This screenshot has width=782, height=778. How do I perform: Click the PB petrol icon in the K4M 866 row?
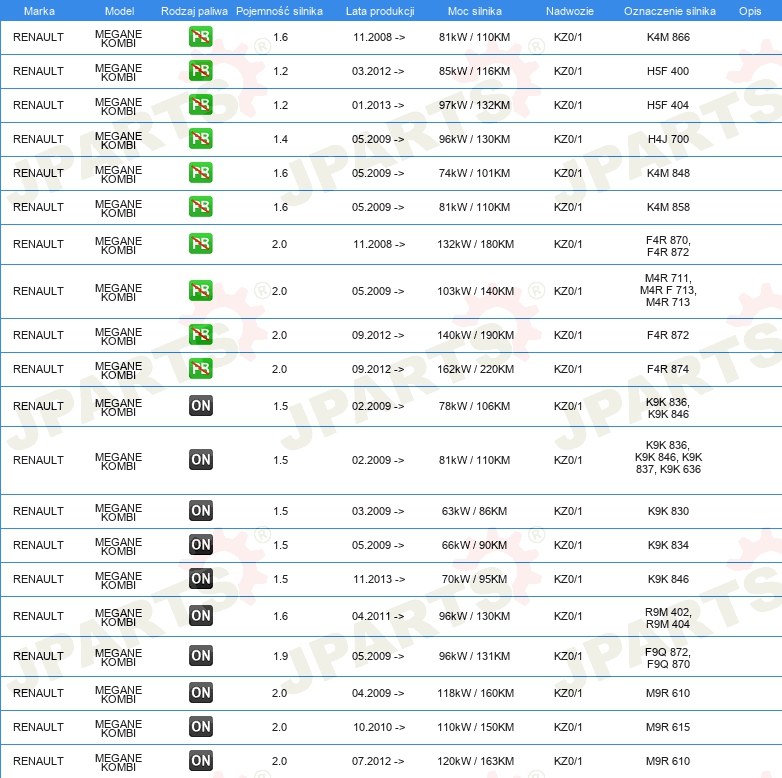[x=200, y=37]
